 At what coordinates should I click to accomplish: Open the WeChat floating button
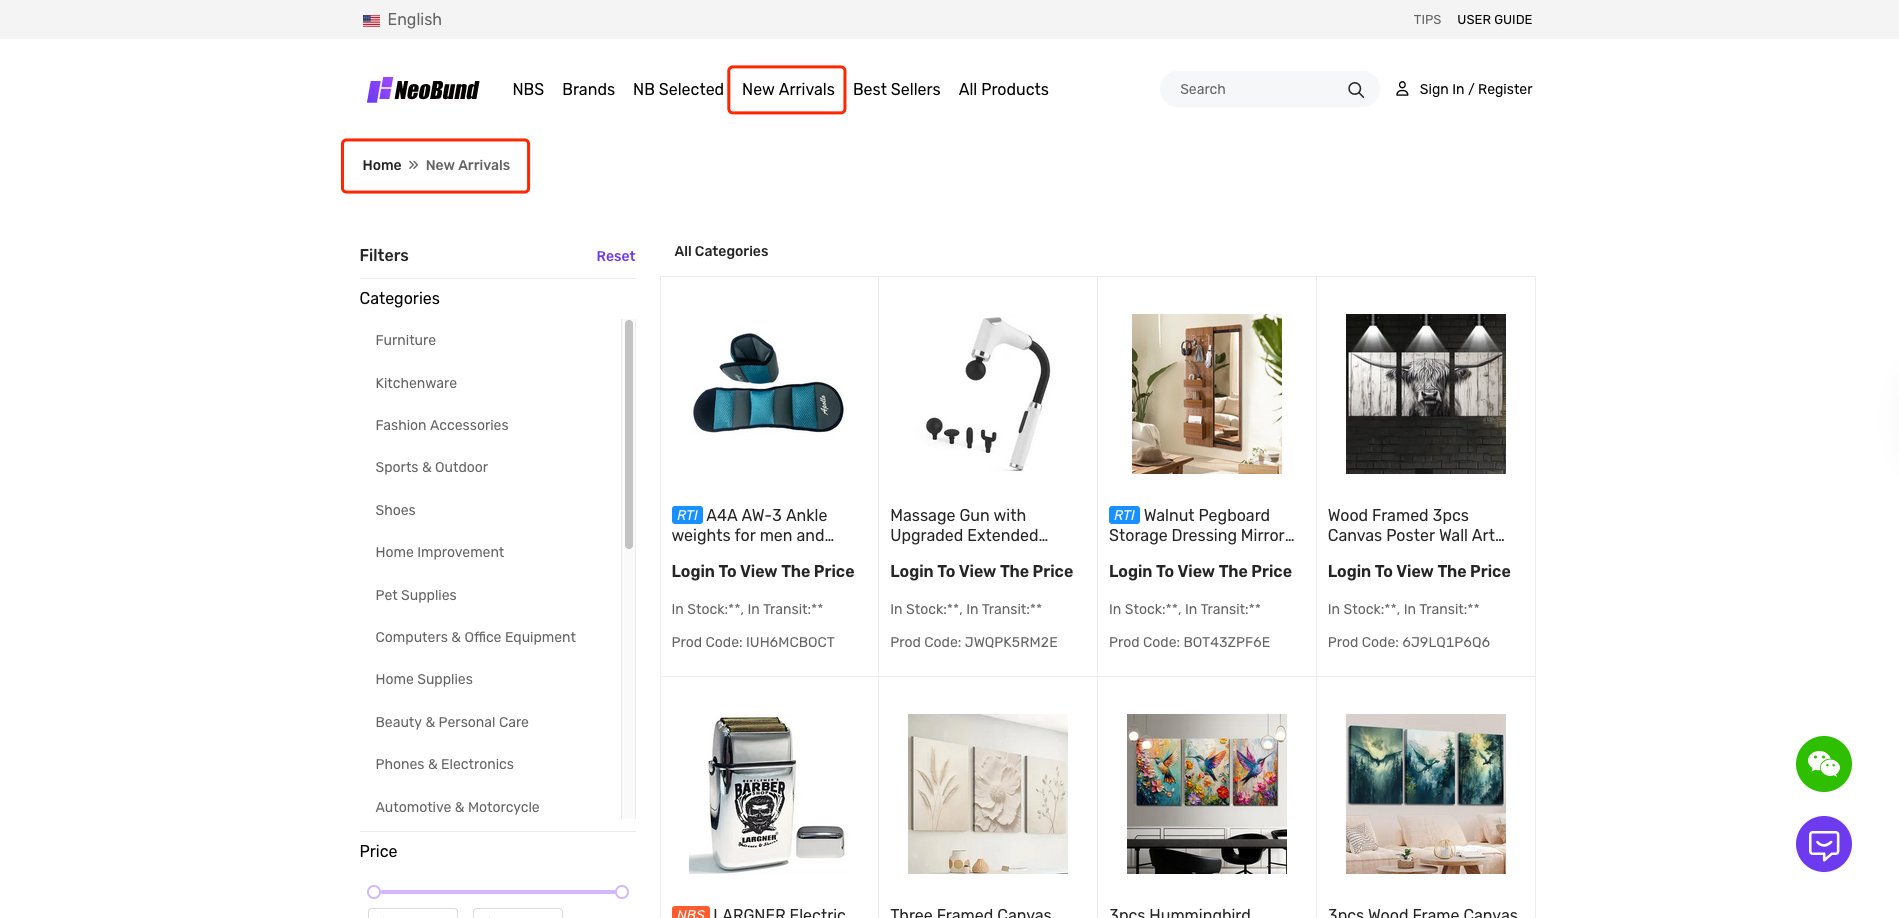(1823, 764)
